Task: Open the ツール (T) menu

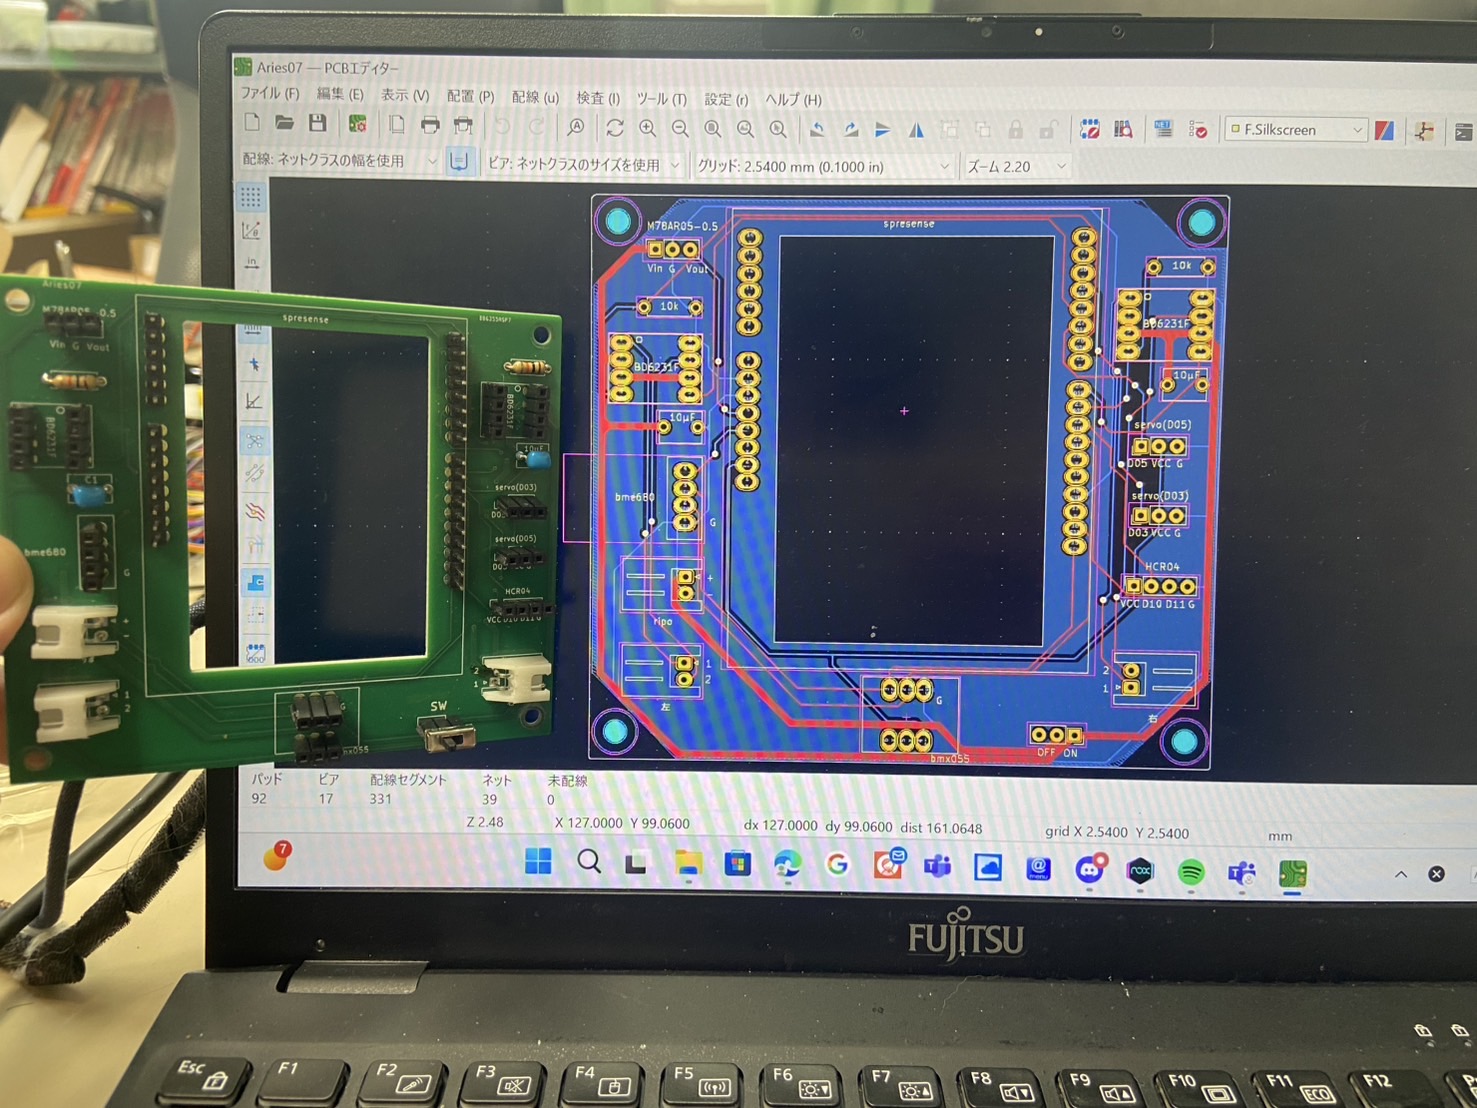Action: tap(661, 99)
